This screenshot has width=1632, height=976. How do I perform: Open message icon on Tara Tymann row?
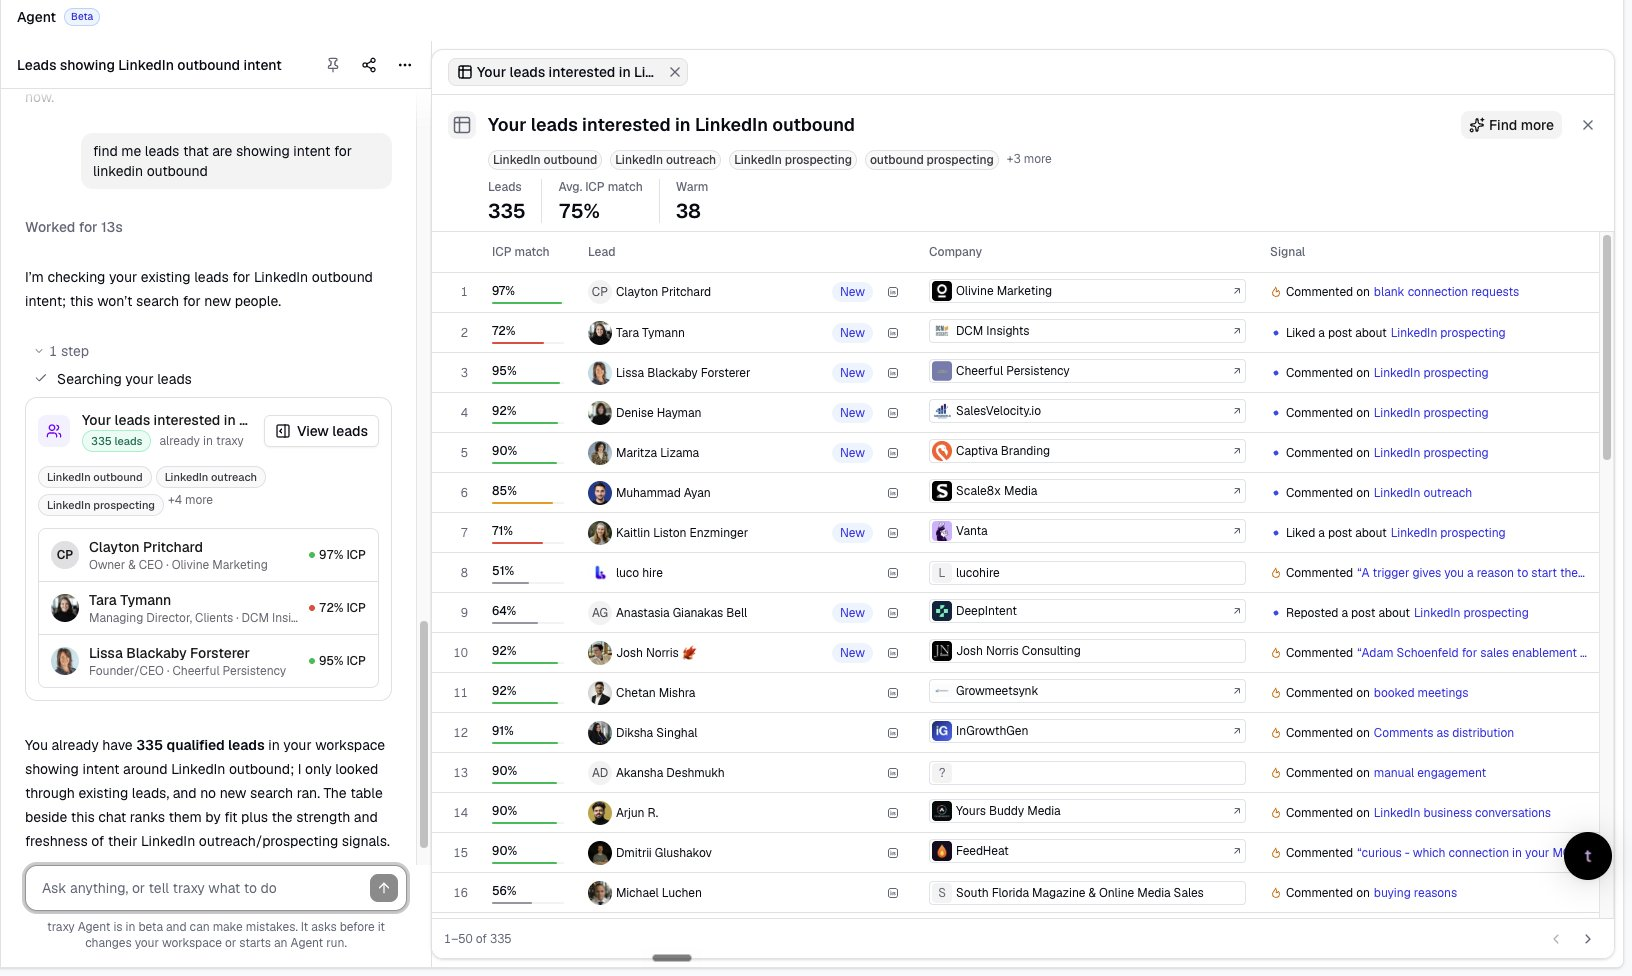893,333
